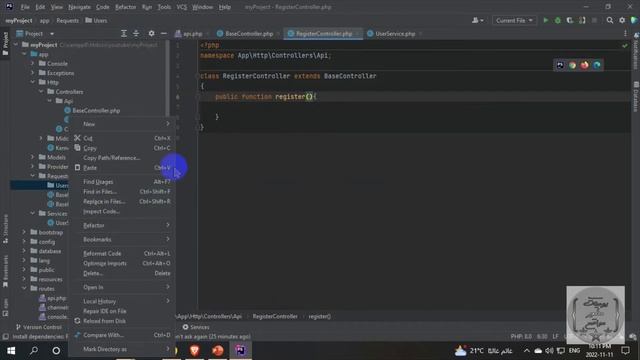This screenshot has width=640, height=360.
Task: Expand the Console folder
Action: 33,63
